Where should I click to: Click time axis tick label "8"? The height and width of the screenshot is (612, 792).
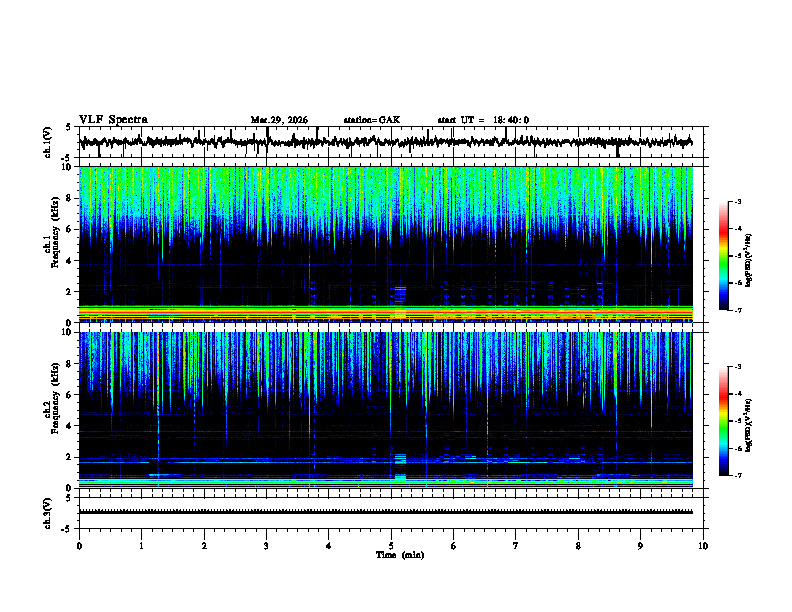coord(578,546)
